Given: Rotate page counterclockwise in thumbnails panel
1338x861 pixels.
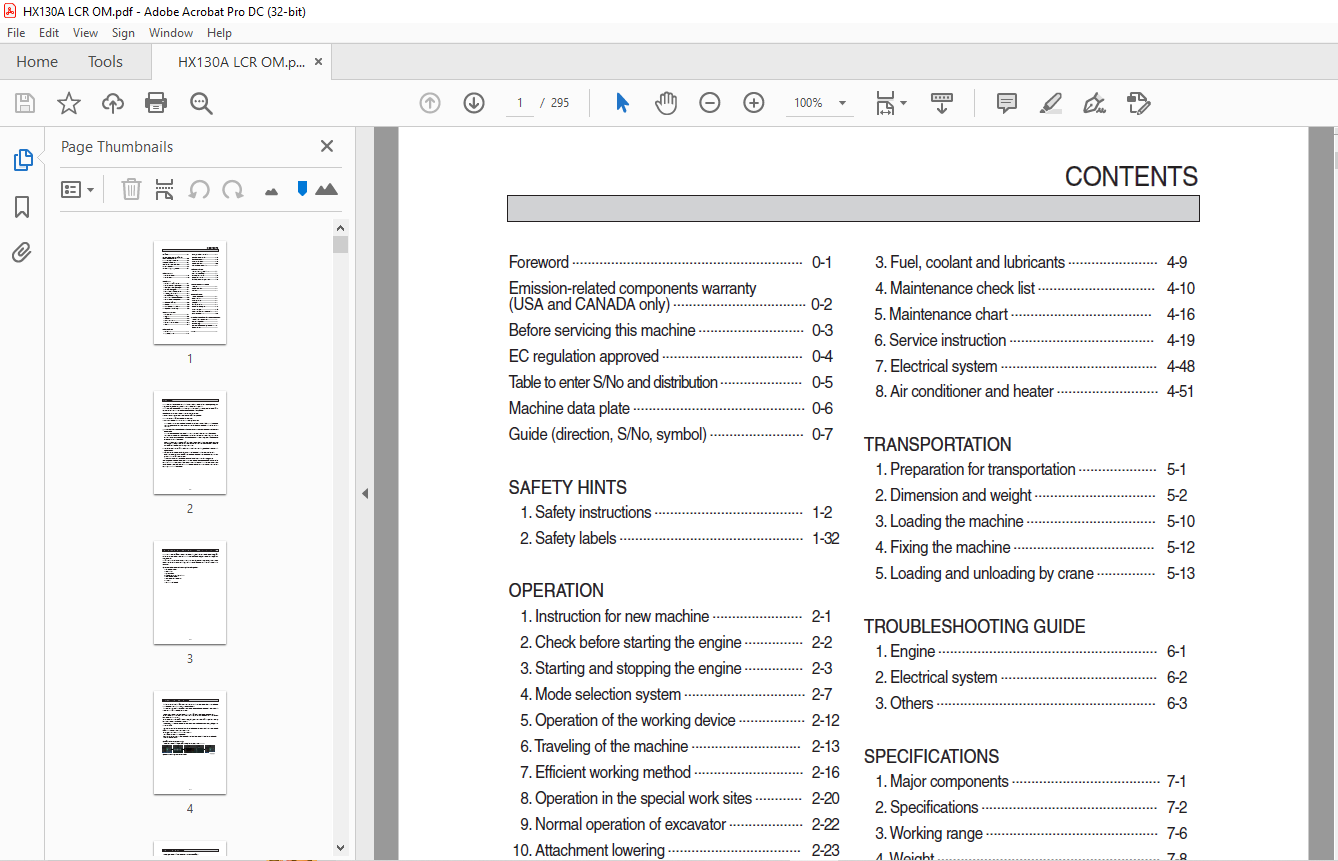Looking at the screenshot, I should coord(199,189).
